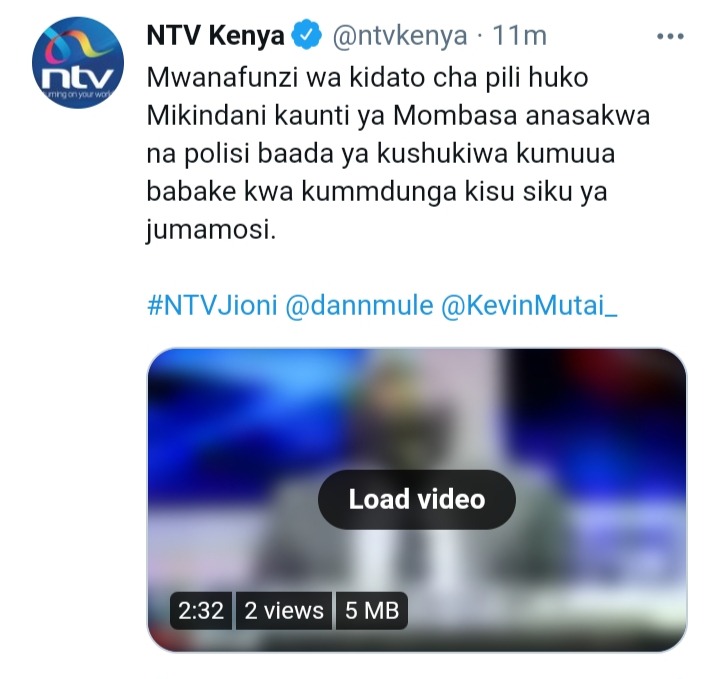719x679 pixels.
Task: Click the tweet text starting with Mwanafunzi
Action: click(x=398, y=154)
